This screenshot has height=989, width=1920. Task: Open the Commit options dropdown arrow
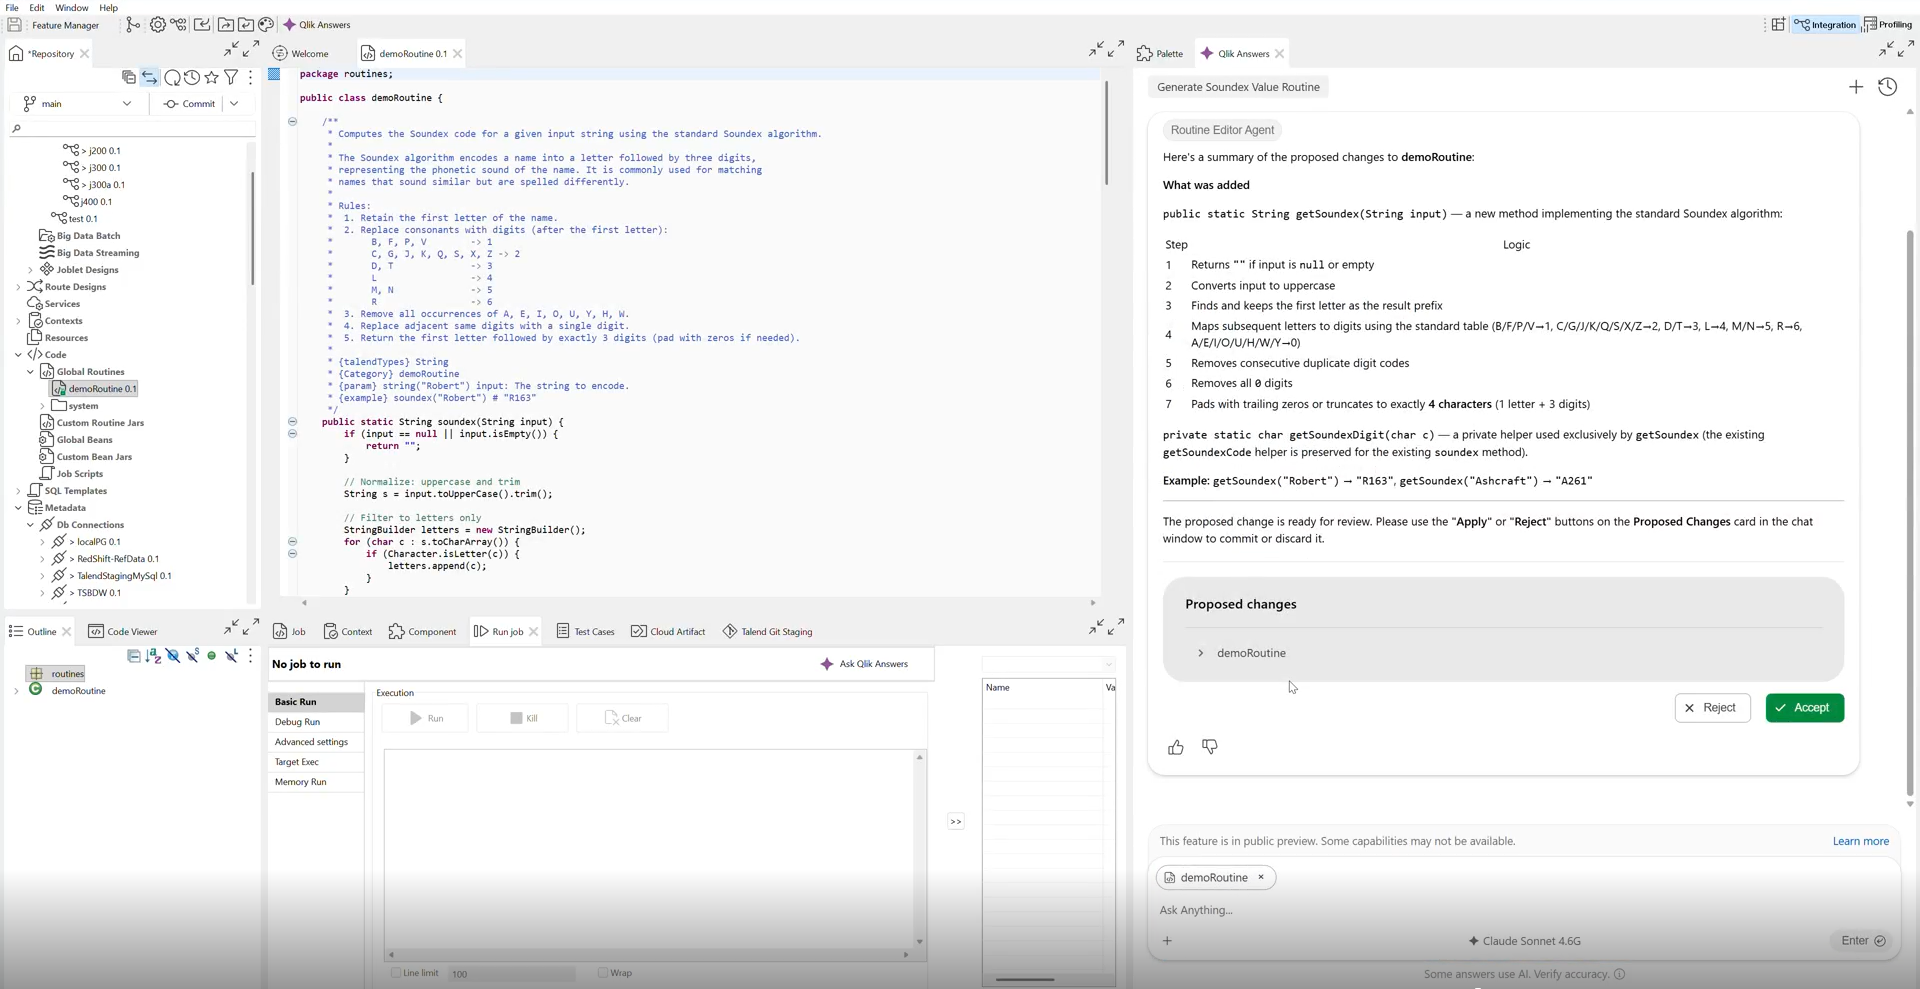[x=234, y=103]
